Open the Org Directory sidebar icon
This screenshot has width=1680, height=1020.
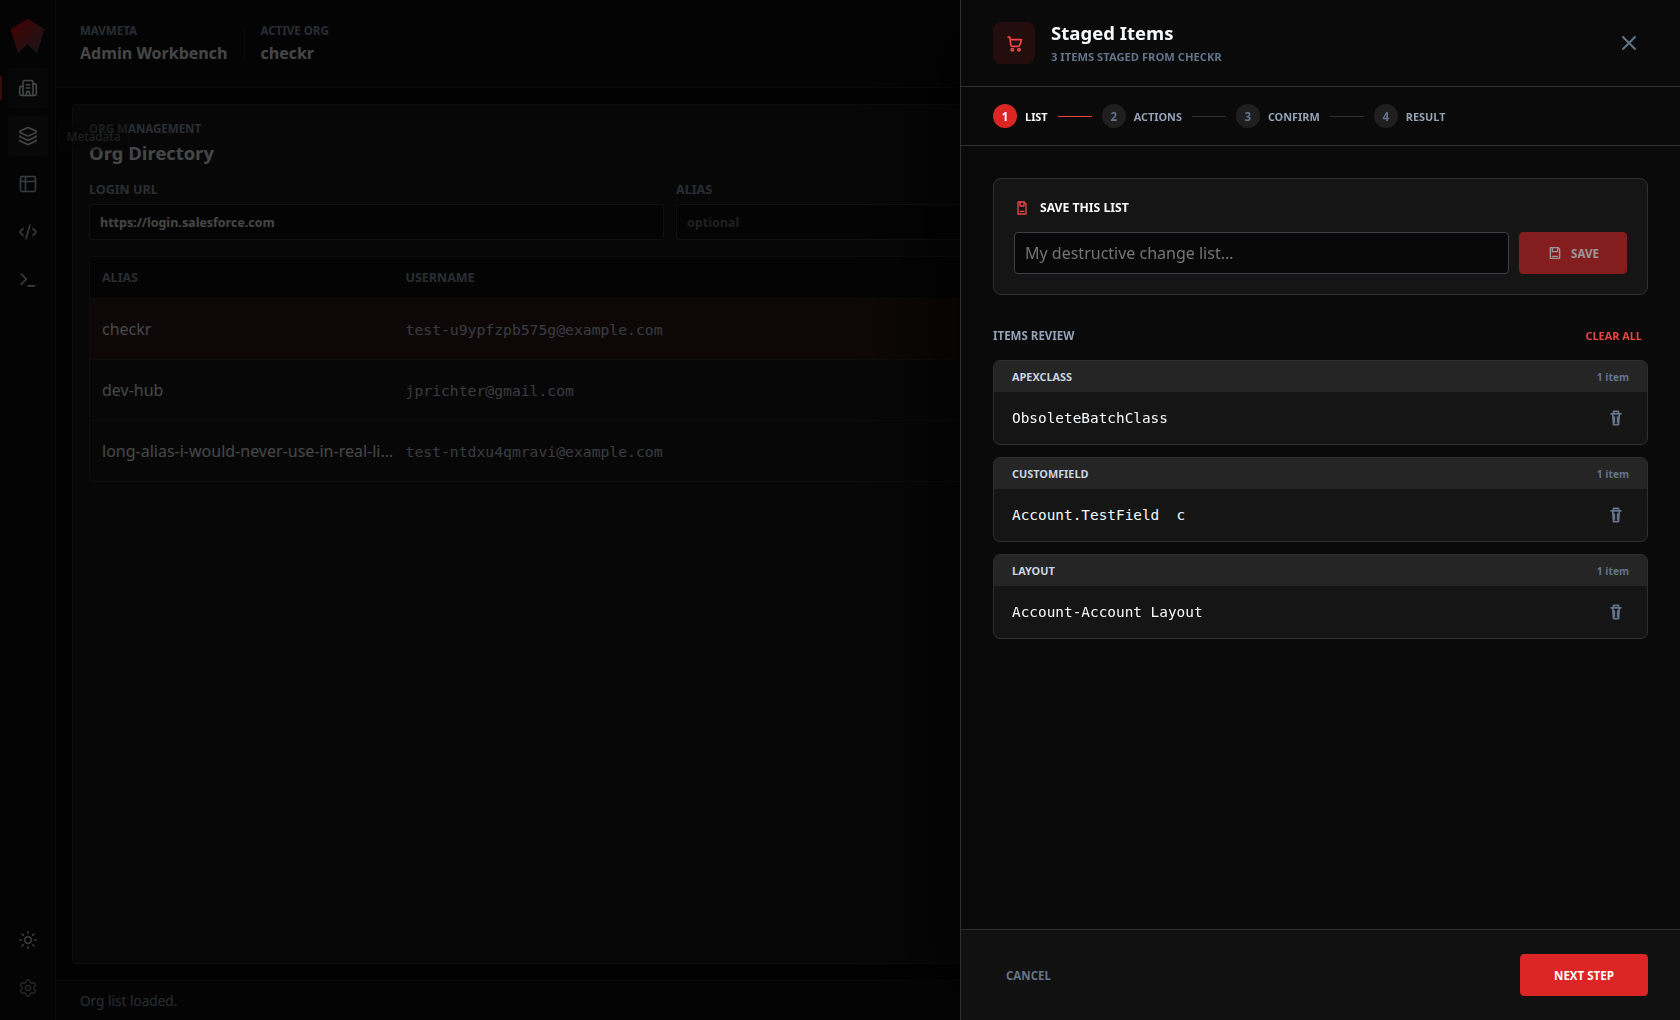point(28,88)
